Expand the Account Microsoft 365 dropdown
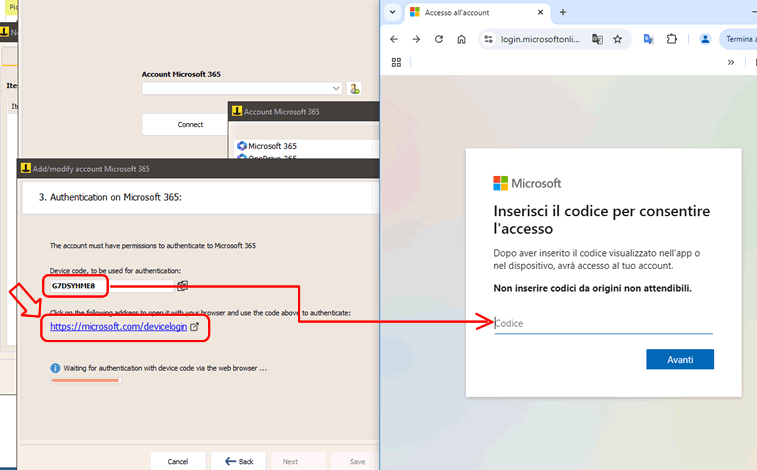757x470 pixels. (336, 89)
